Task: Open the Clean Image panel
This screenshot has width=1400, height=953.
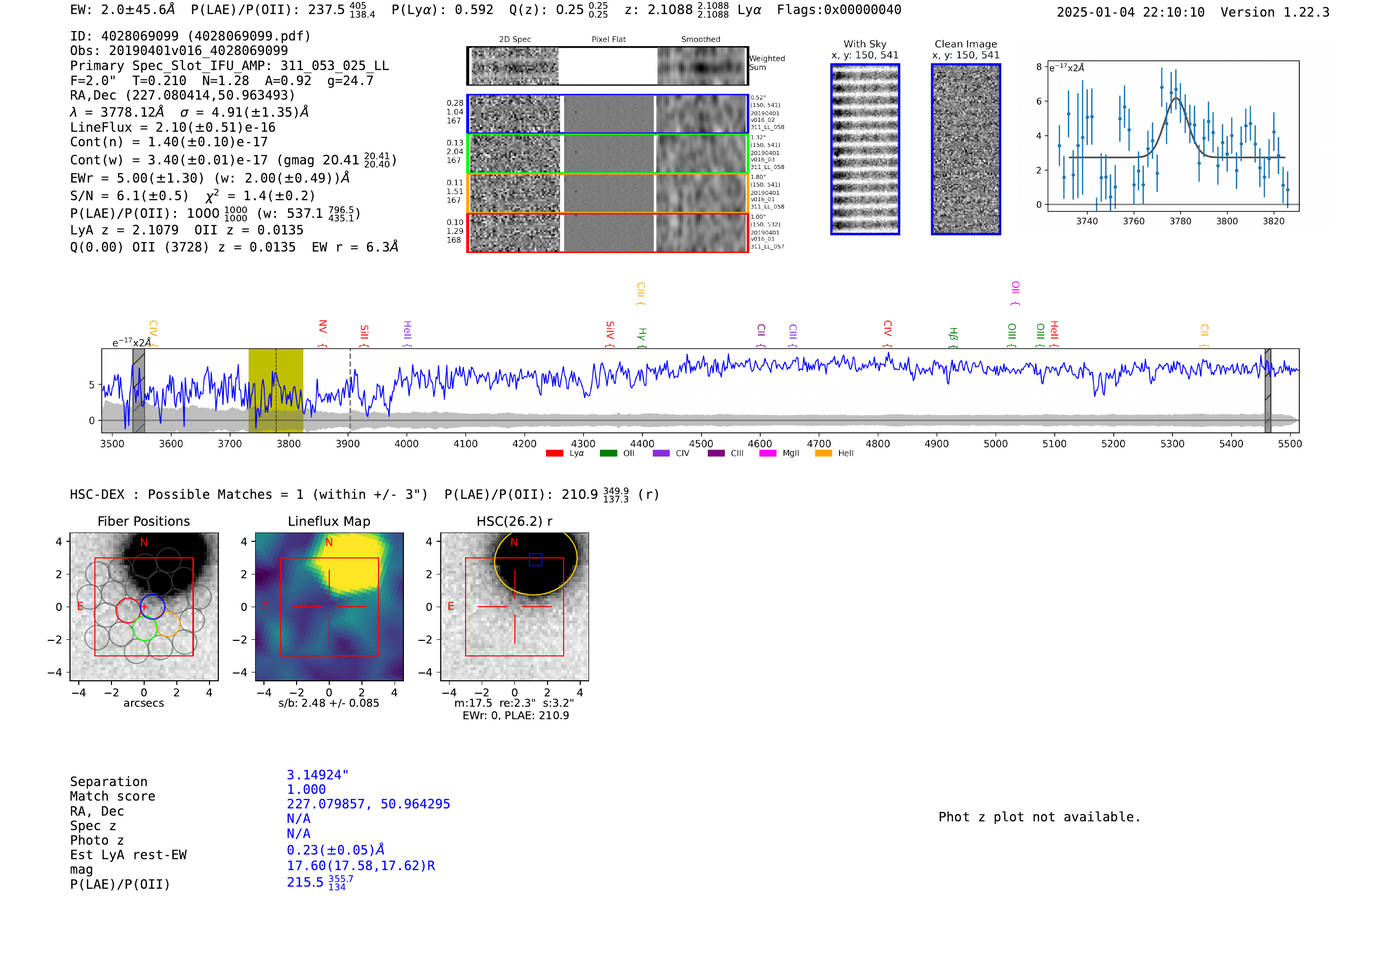Action: [966, 149]
